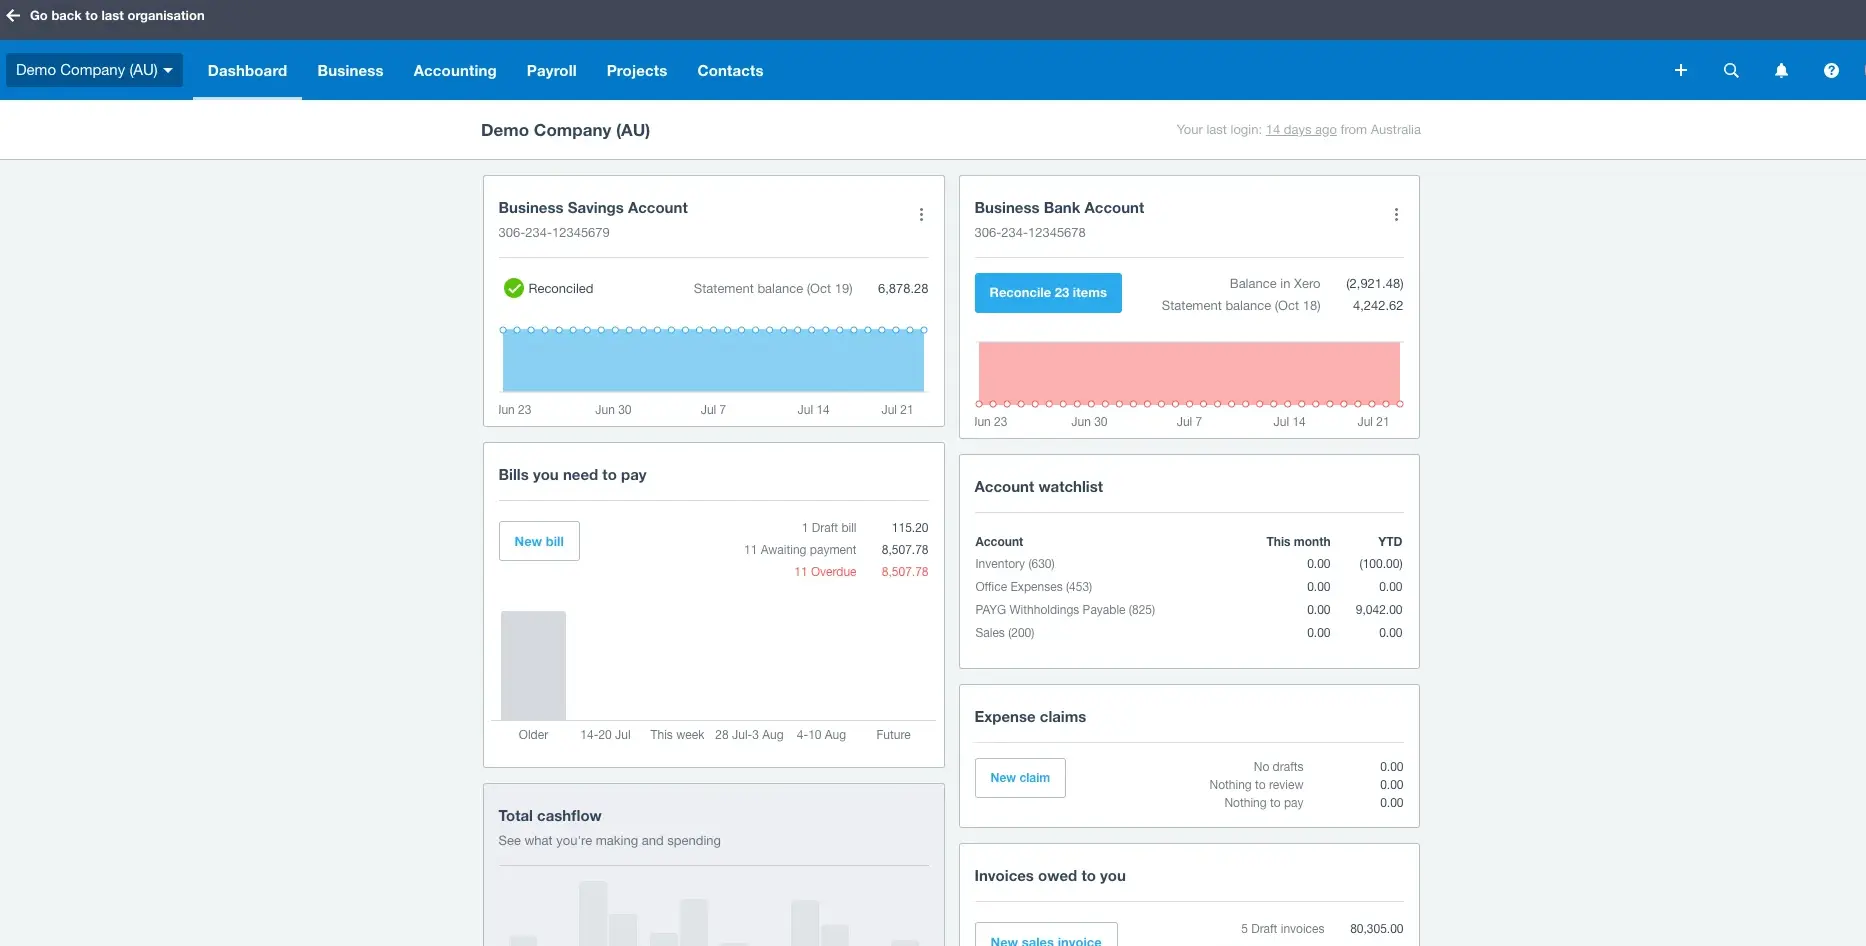Click the plus create-new icon
The width and height of the screenshot is (1866, 946).
click(x=1681, y=70)
